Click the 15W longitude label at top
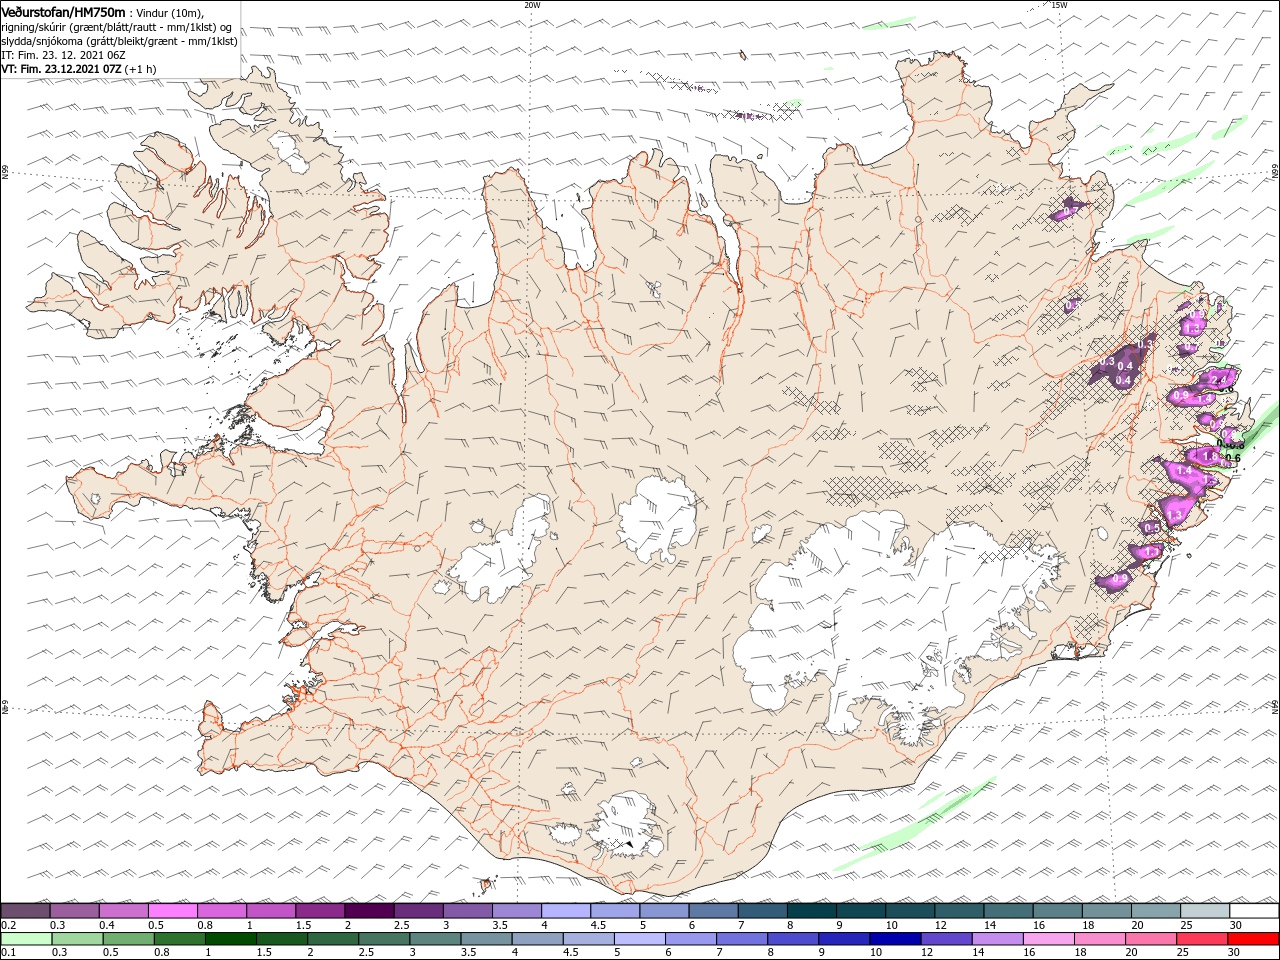Screen dimensions: 1280x960 [1059, 4]
